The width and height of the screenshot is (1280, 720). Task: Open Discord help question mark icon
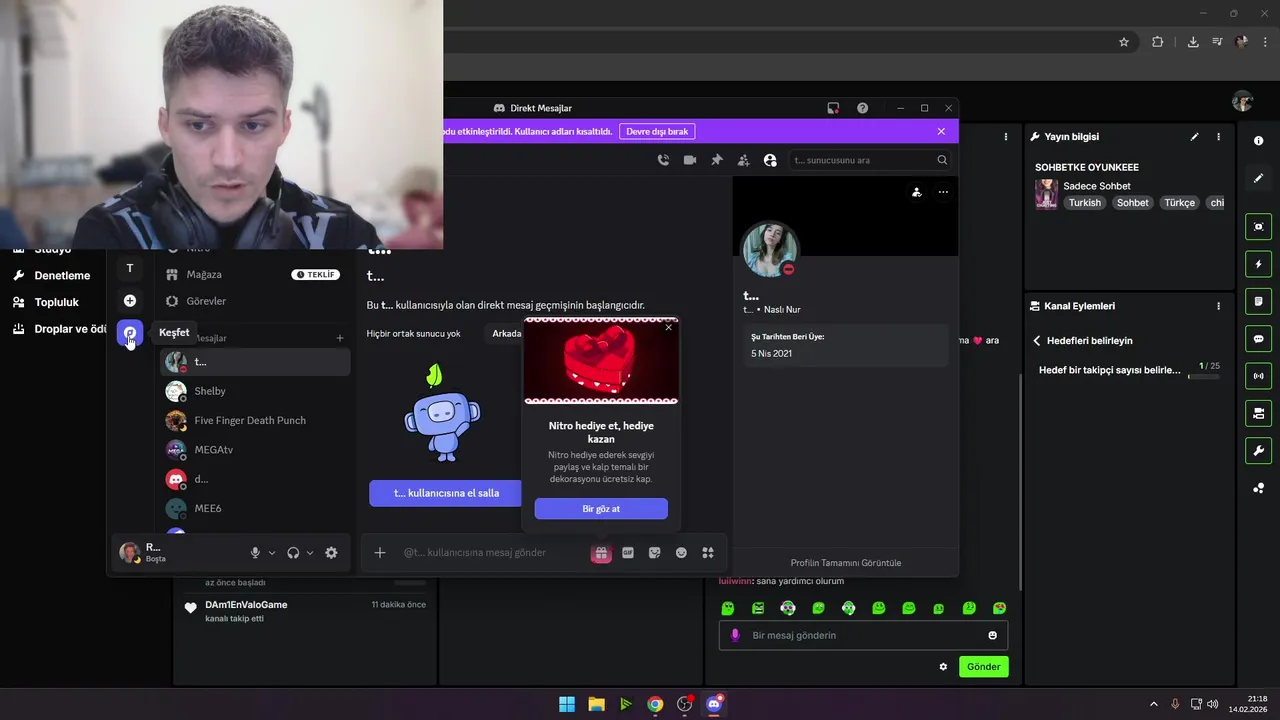click(863, 108)
